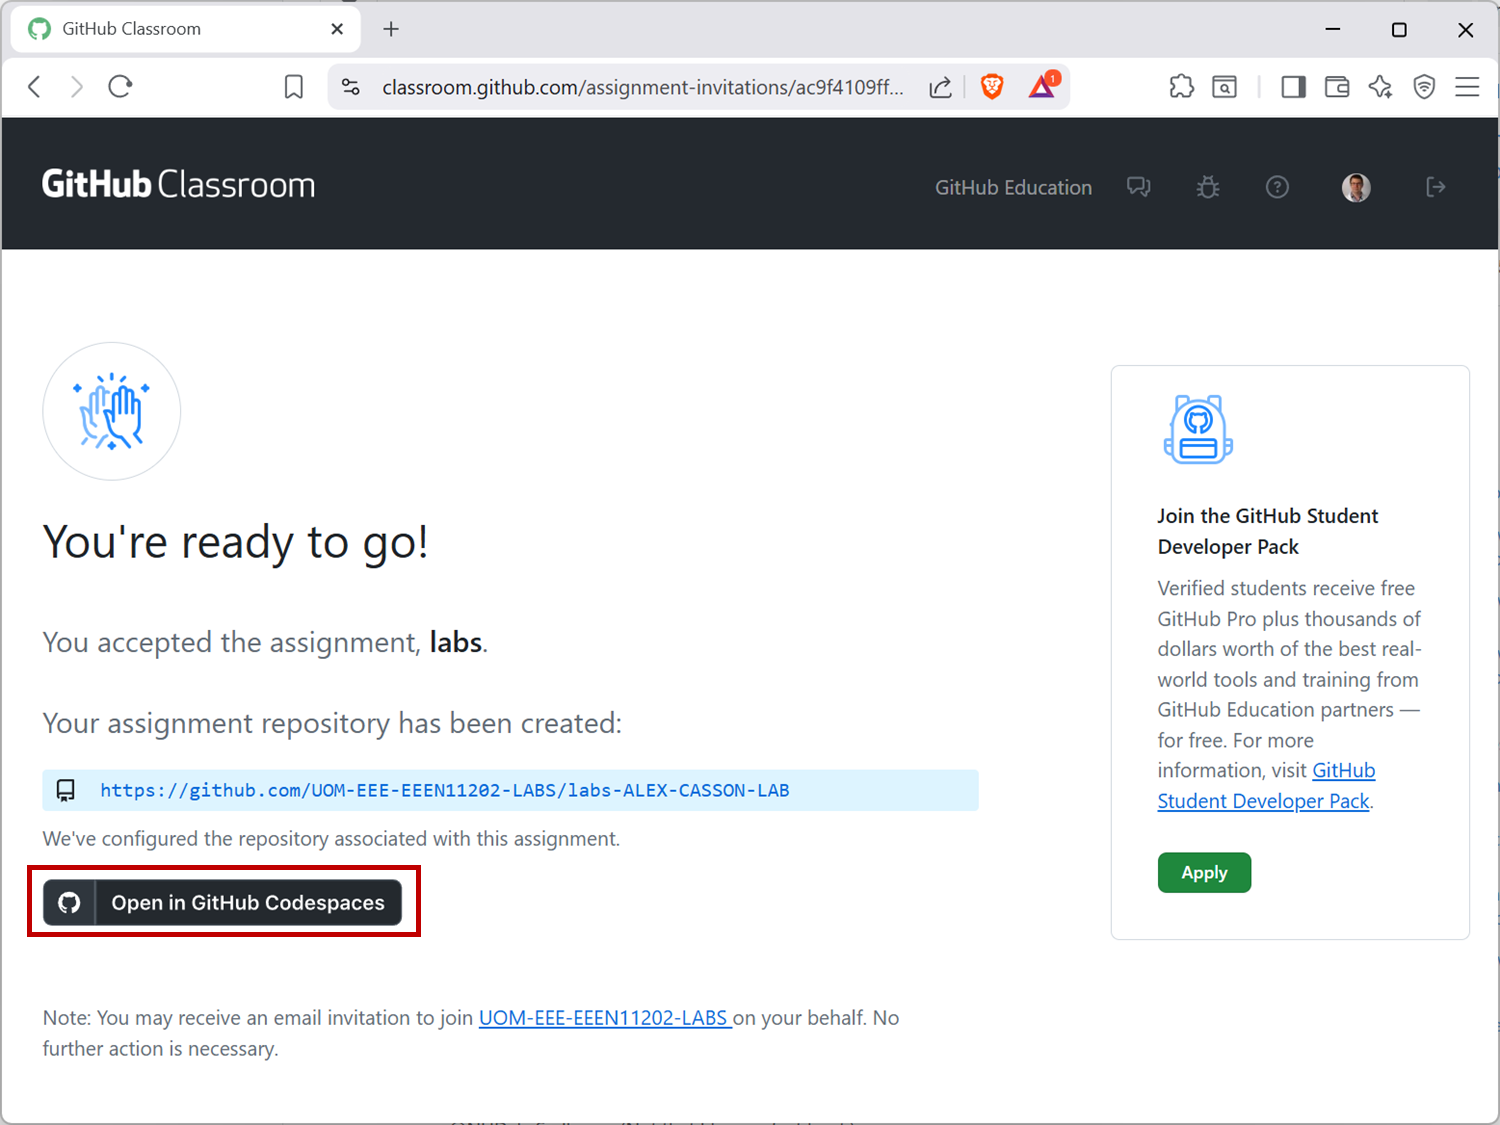Open the labs-ALEX-CASSON-LAB repository link
Viewport: 1500px width, 1125px height.
(x=444, y=790)
